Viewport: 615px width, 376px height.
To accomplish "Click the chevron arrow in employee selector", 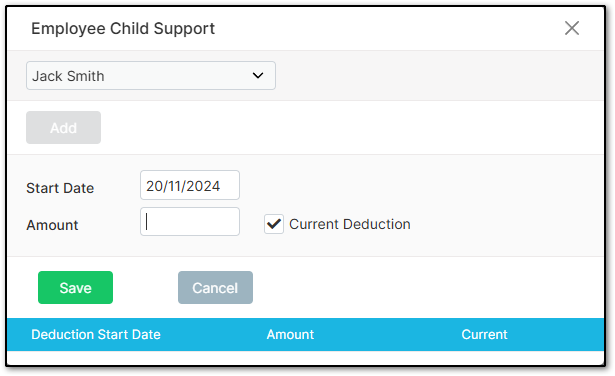I will [x=258, y=75].
